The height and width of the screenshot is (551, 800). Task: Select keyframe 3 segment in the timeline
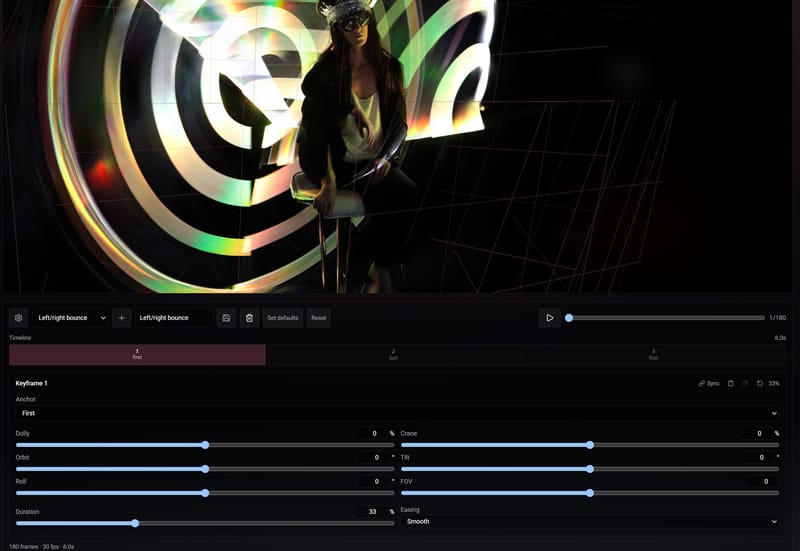tap(654, 355)
